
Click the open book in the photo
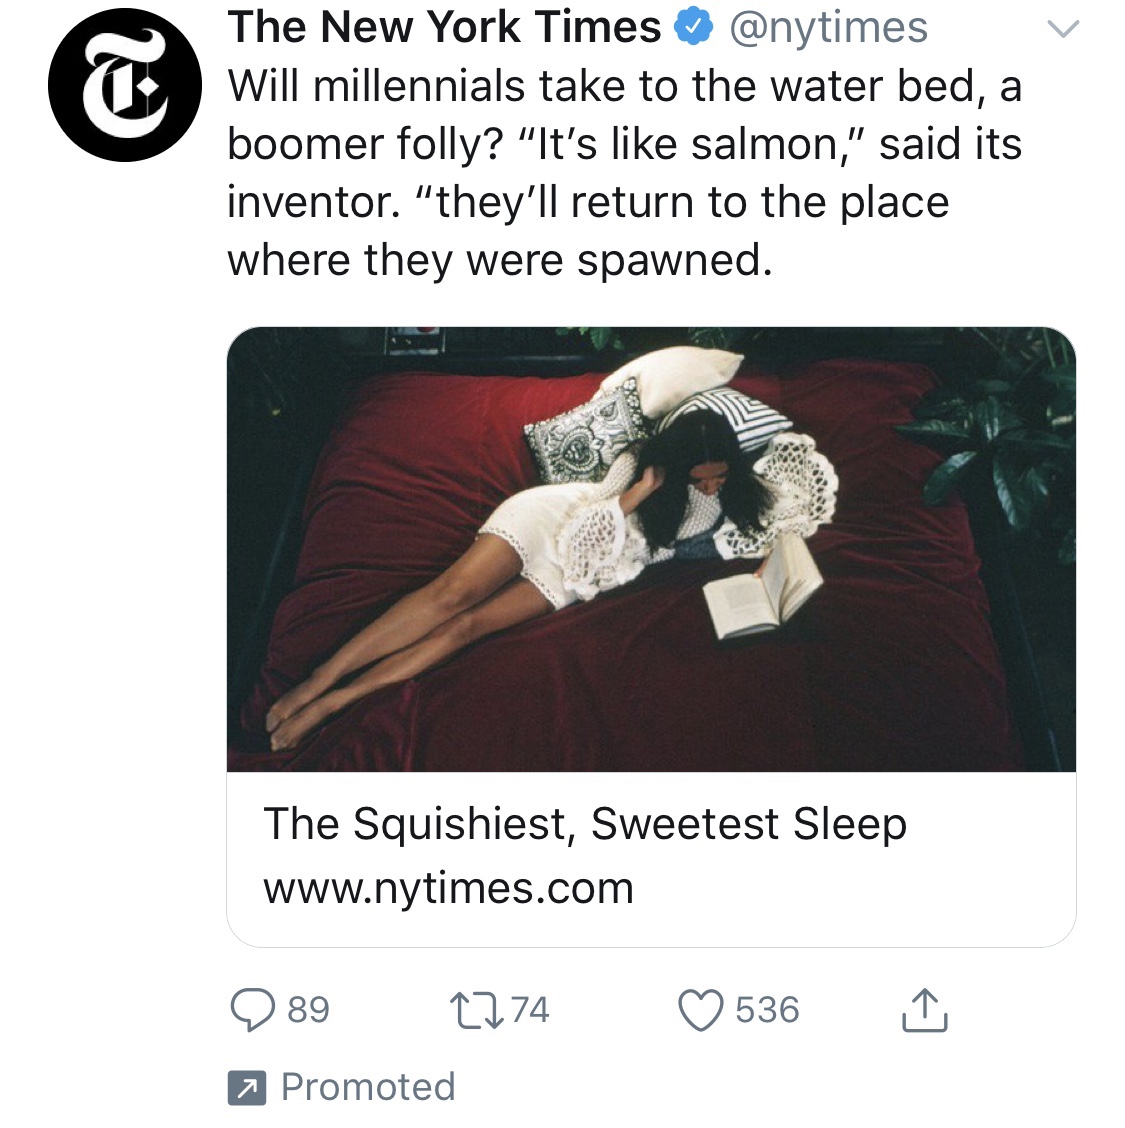[762, 590]
